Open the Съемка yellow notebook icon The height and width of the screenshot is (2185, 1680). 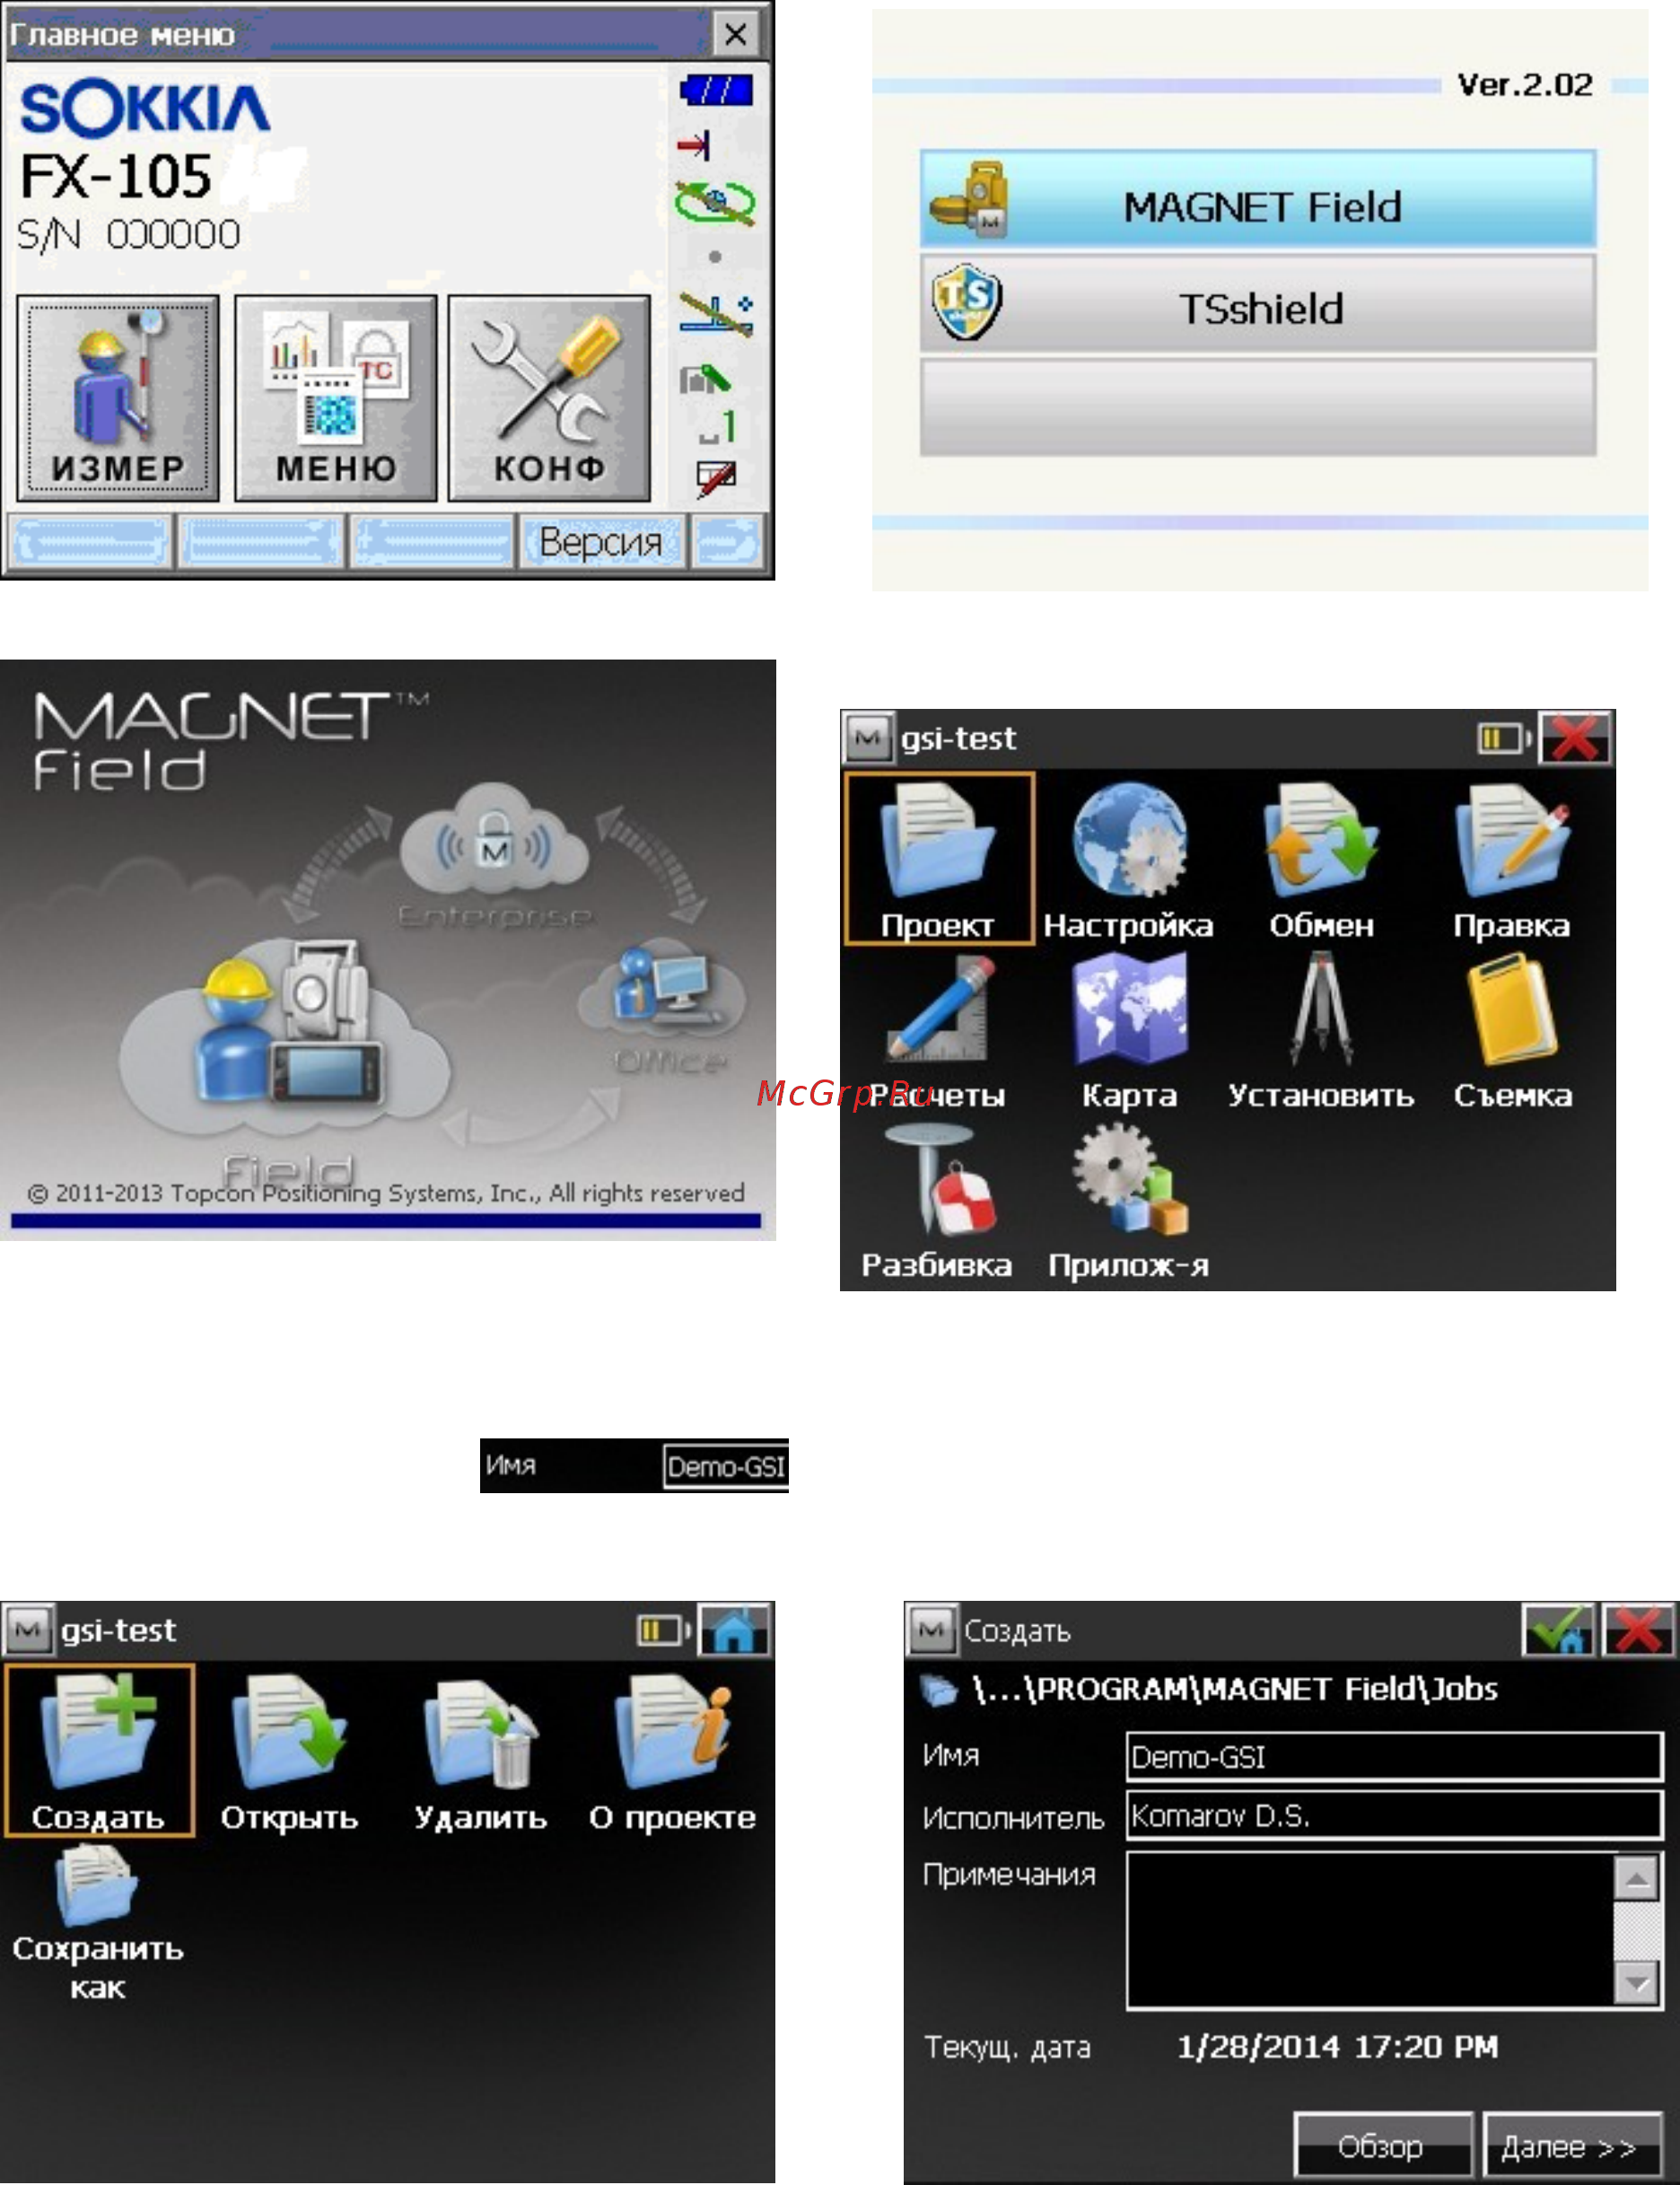pos(1512,1030)
